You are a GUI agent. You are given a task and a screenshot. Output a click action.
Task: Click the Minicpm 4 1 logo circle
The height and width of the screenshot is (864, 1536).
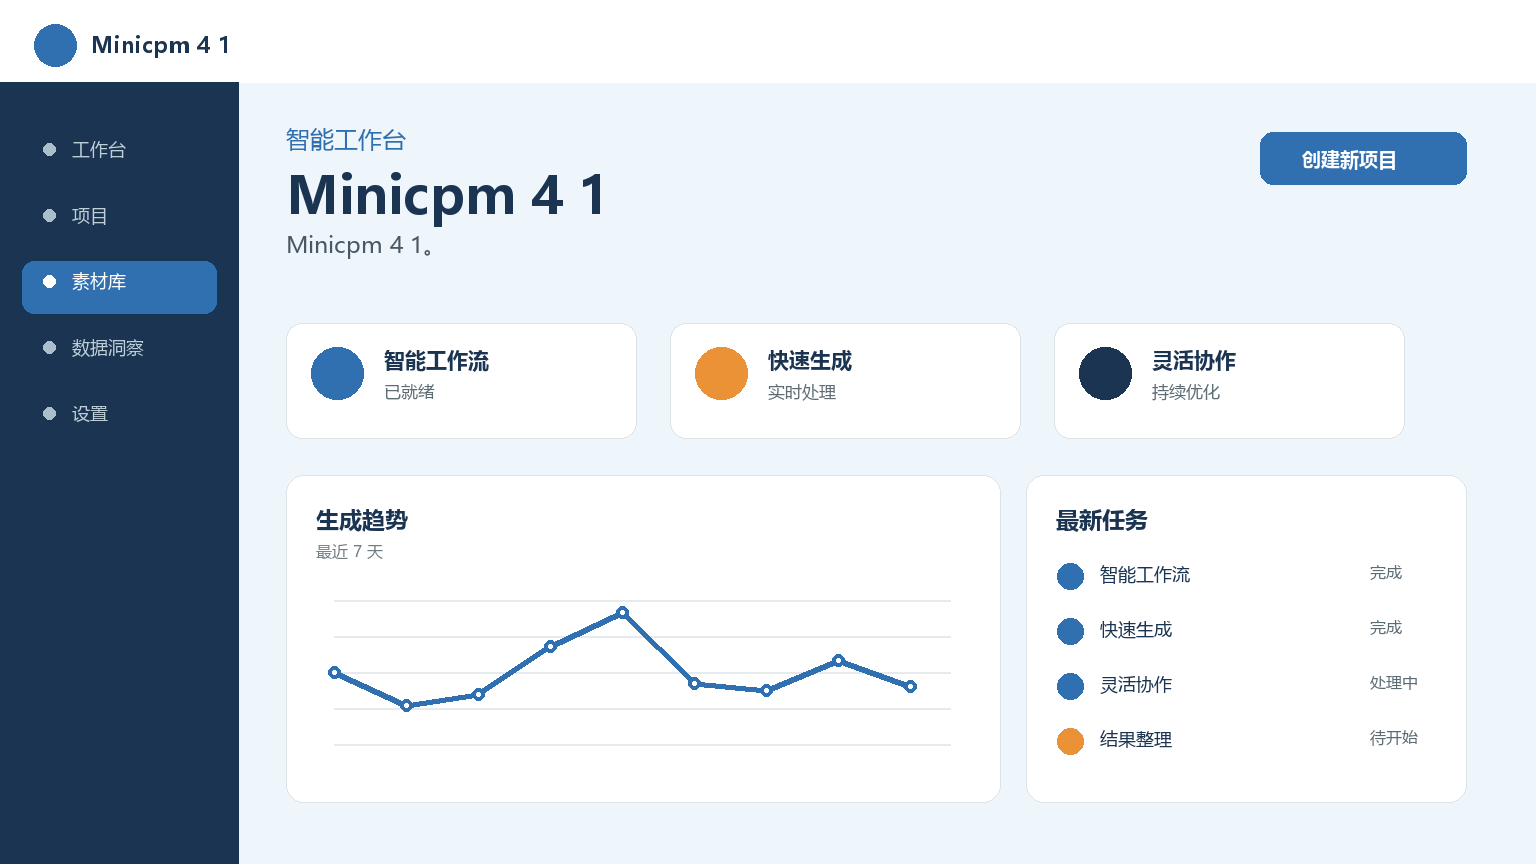click(x=55, y=45)
